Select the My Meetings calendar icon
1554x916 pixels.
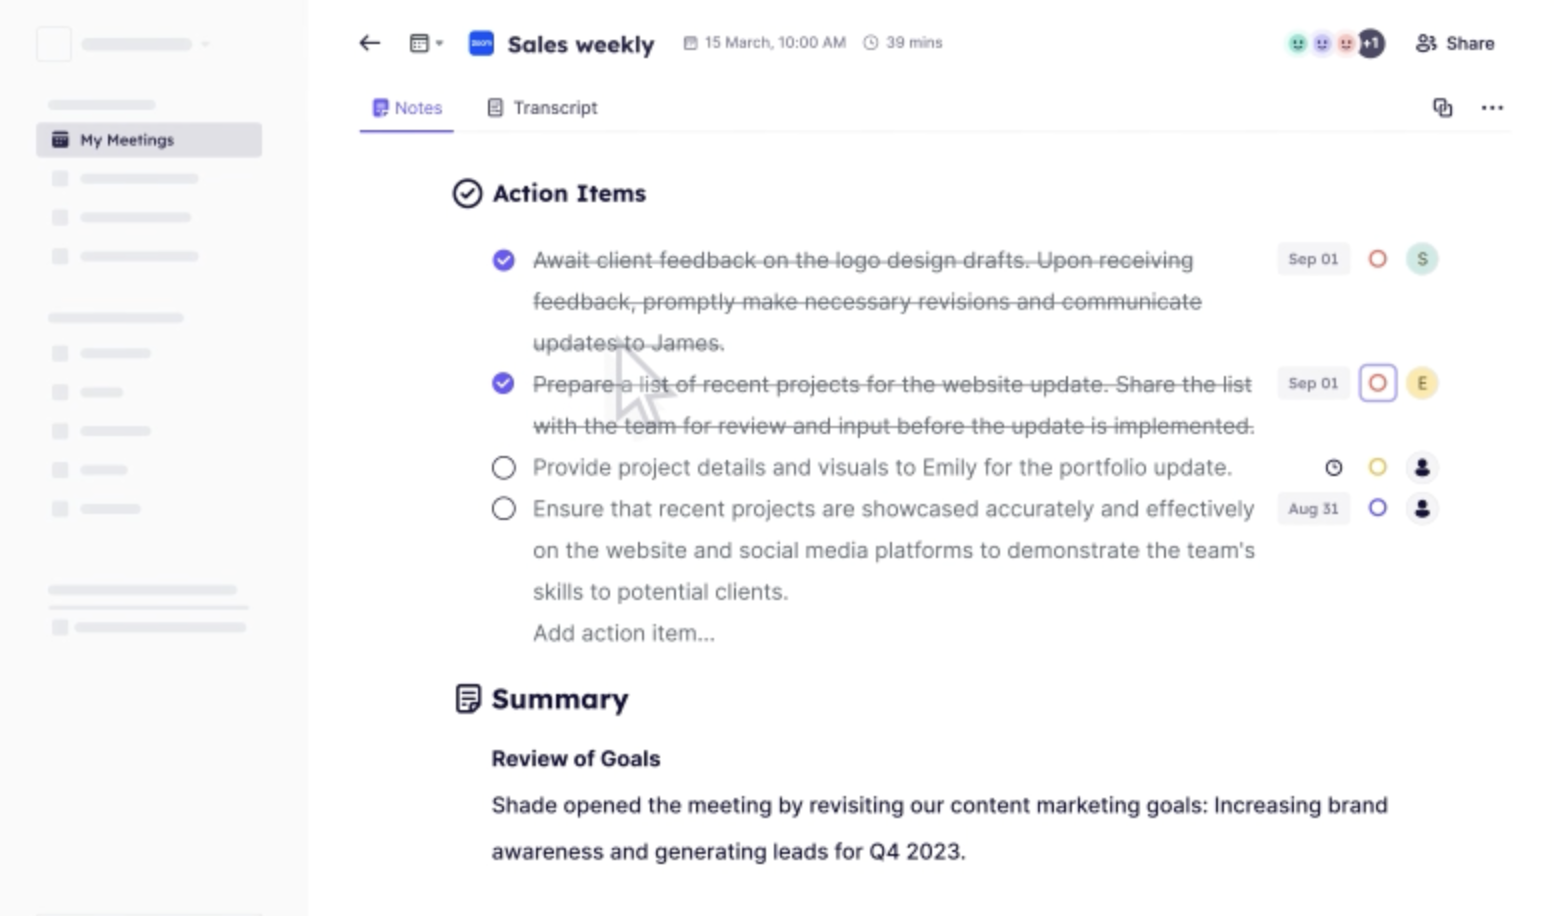(x=61, y=140)
